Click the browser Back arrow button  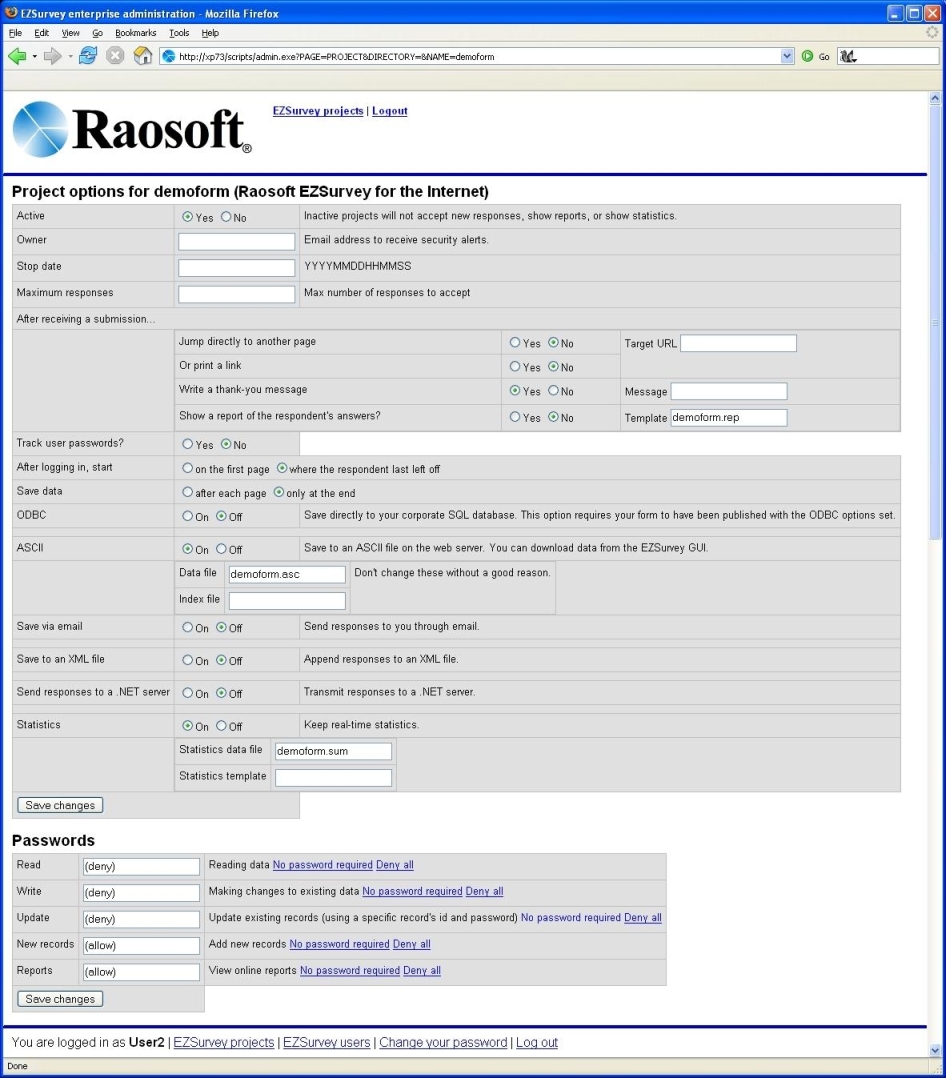[16, 56]
